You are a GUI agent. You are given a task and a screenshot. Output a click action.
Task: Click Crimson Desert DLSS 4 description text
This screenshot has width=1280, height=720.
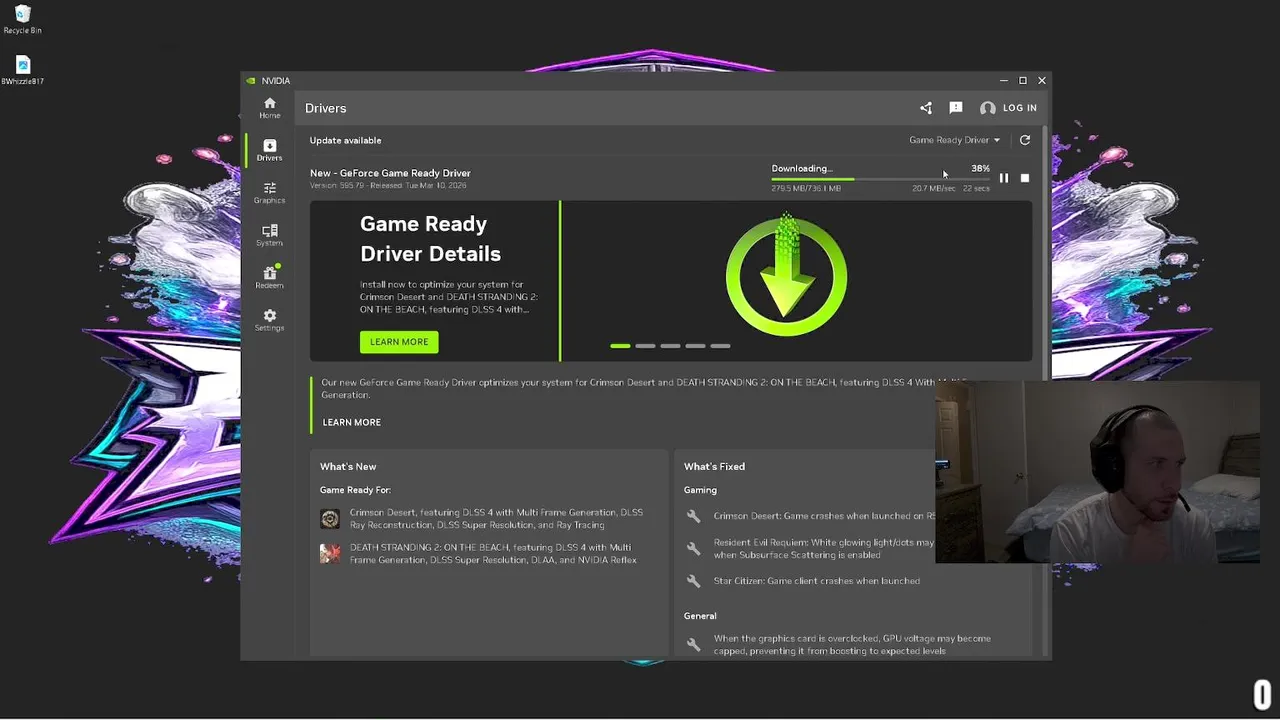coord(496,519)
